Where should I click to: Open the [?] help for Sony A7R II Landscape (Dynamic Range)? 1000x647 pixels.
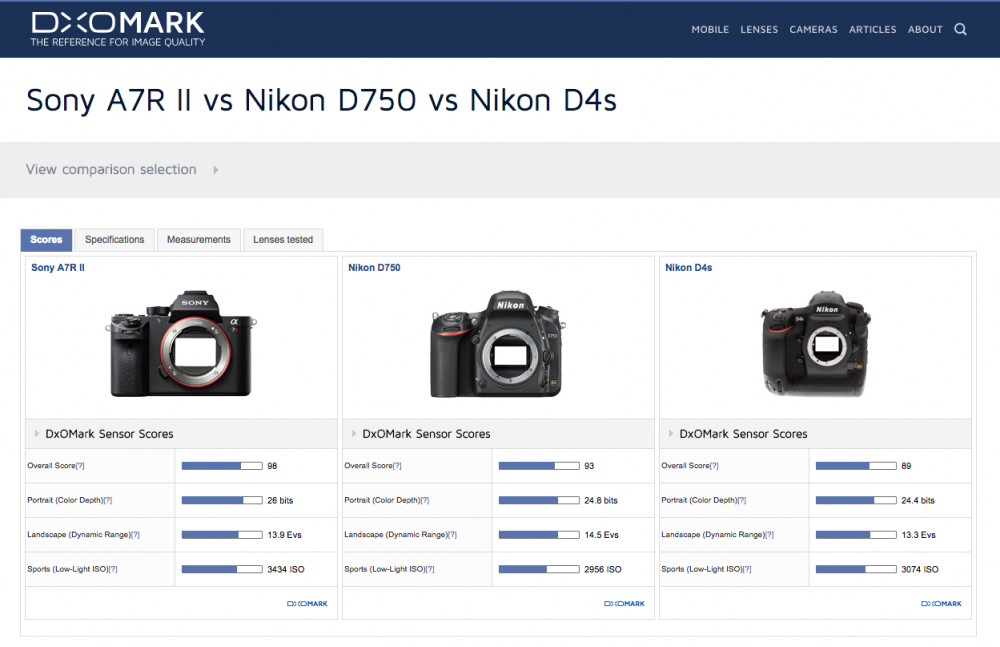tap(135, 535)
